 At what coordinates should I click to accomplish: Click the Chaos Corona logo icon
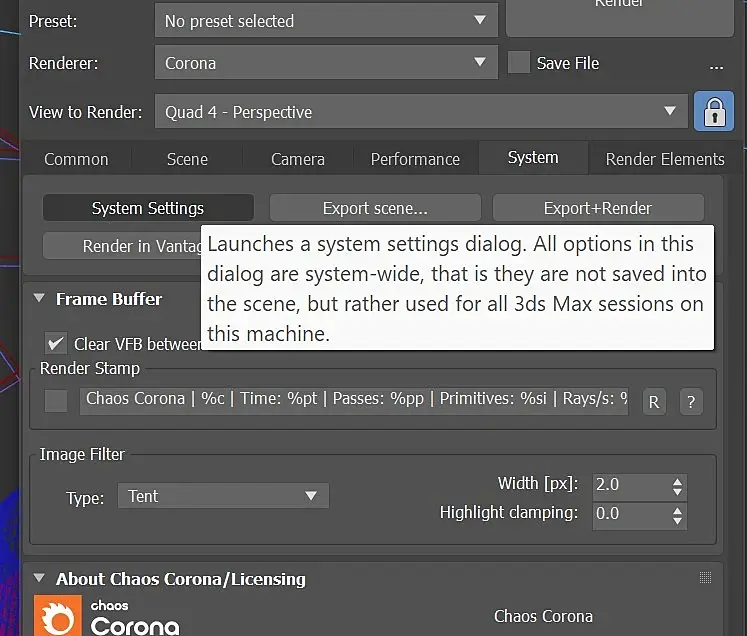pos(56,616)
